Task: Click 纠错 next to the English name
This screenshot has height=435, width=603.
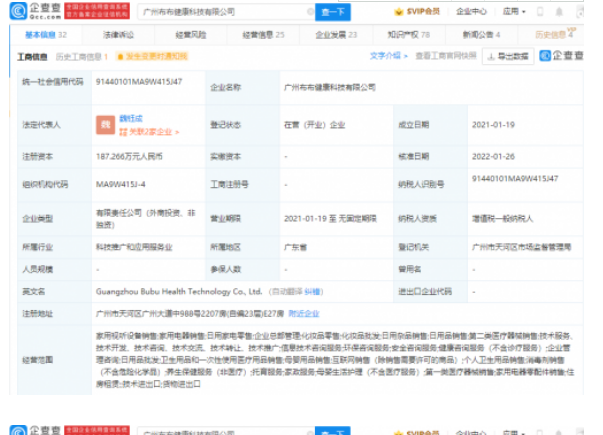Action: pos(312,292)
